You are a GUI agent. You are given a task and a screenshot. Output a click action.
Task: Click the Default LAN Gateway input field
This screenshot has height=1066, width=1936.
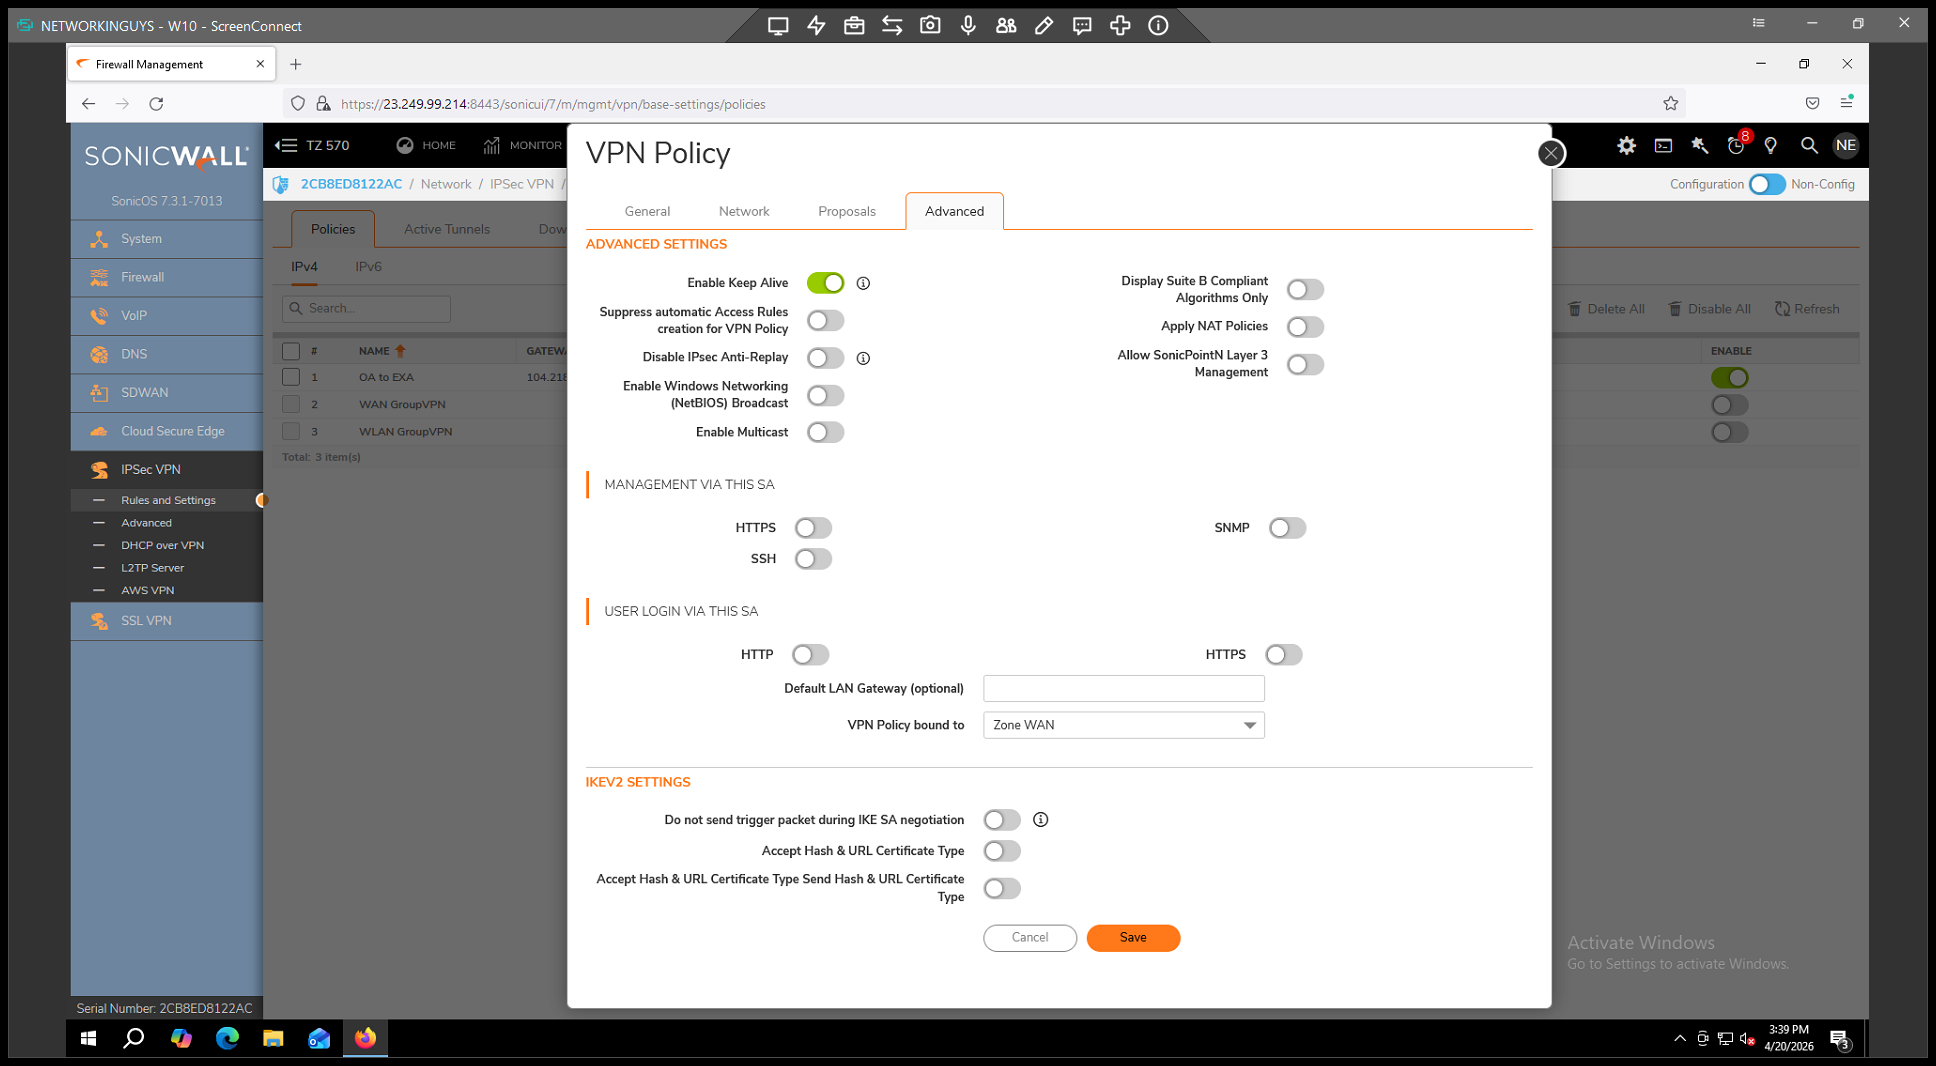point(1123,688)
